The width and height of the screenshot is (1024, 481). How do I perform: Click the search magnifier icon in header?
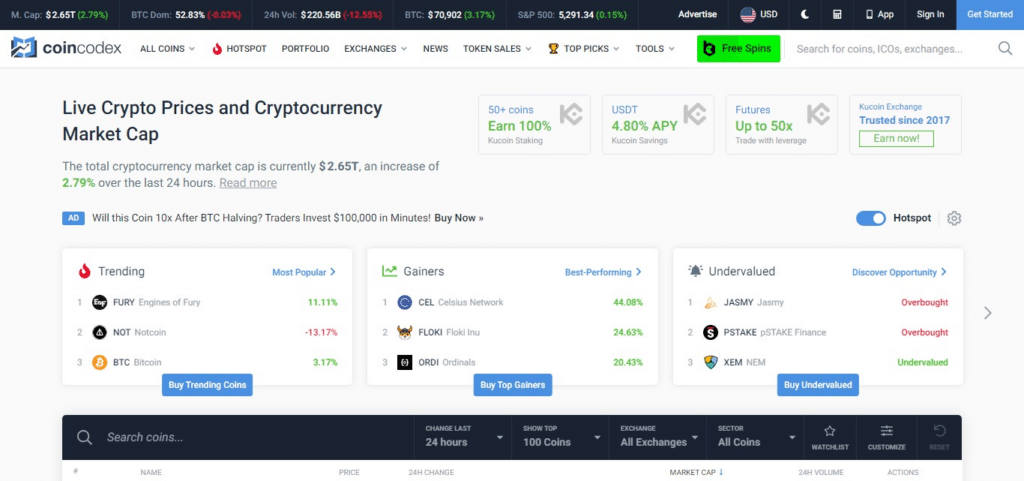1005,48
